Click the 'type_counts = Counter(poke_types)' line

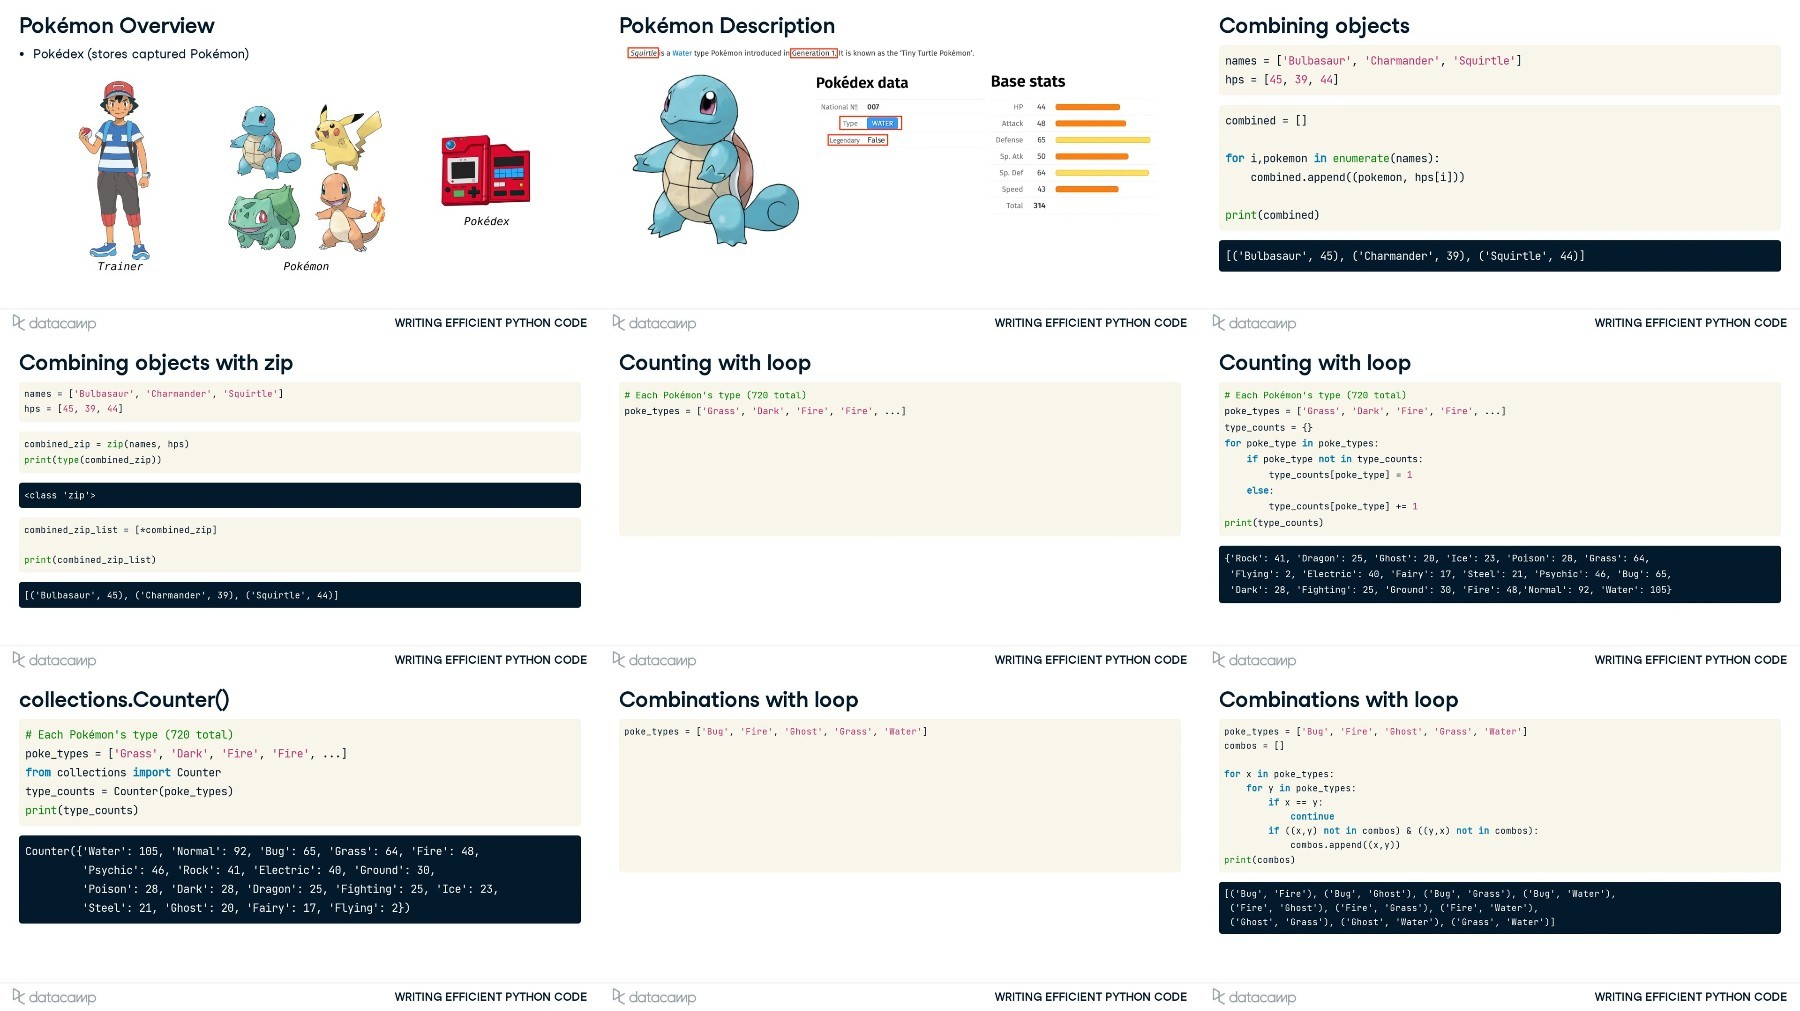click(x=129, y=792)
